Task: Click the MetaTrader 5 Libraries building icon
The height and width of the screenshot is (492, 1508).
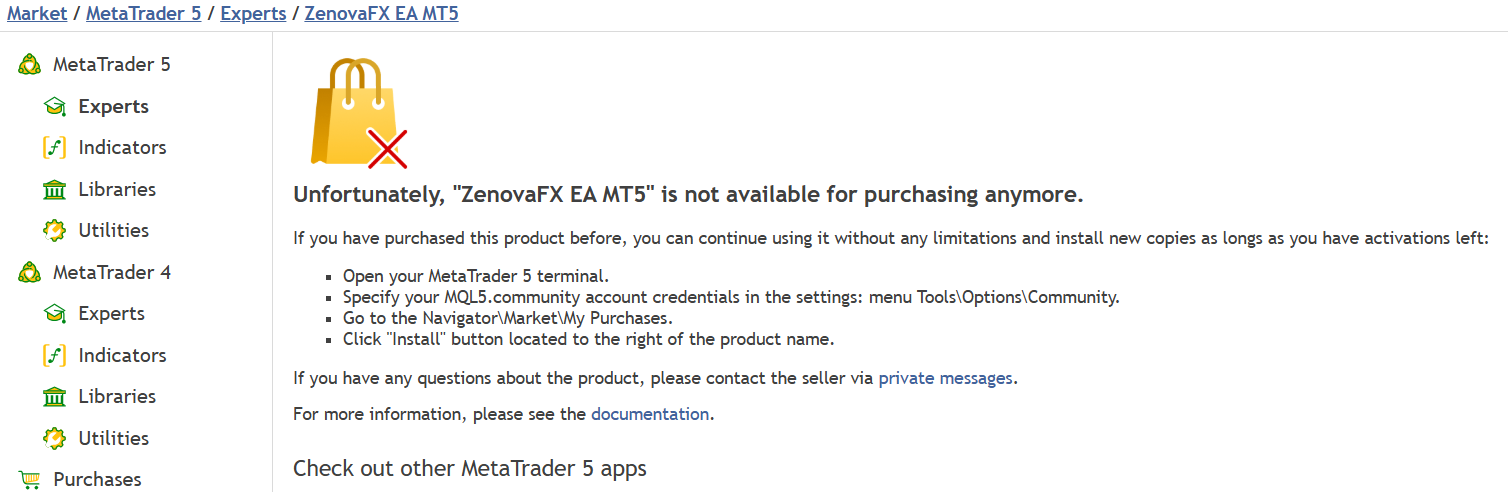Action: pyautogui.click(x=54, y=190)
